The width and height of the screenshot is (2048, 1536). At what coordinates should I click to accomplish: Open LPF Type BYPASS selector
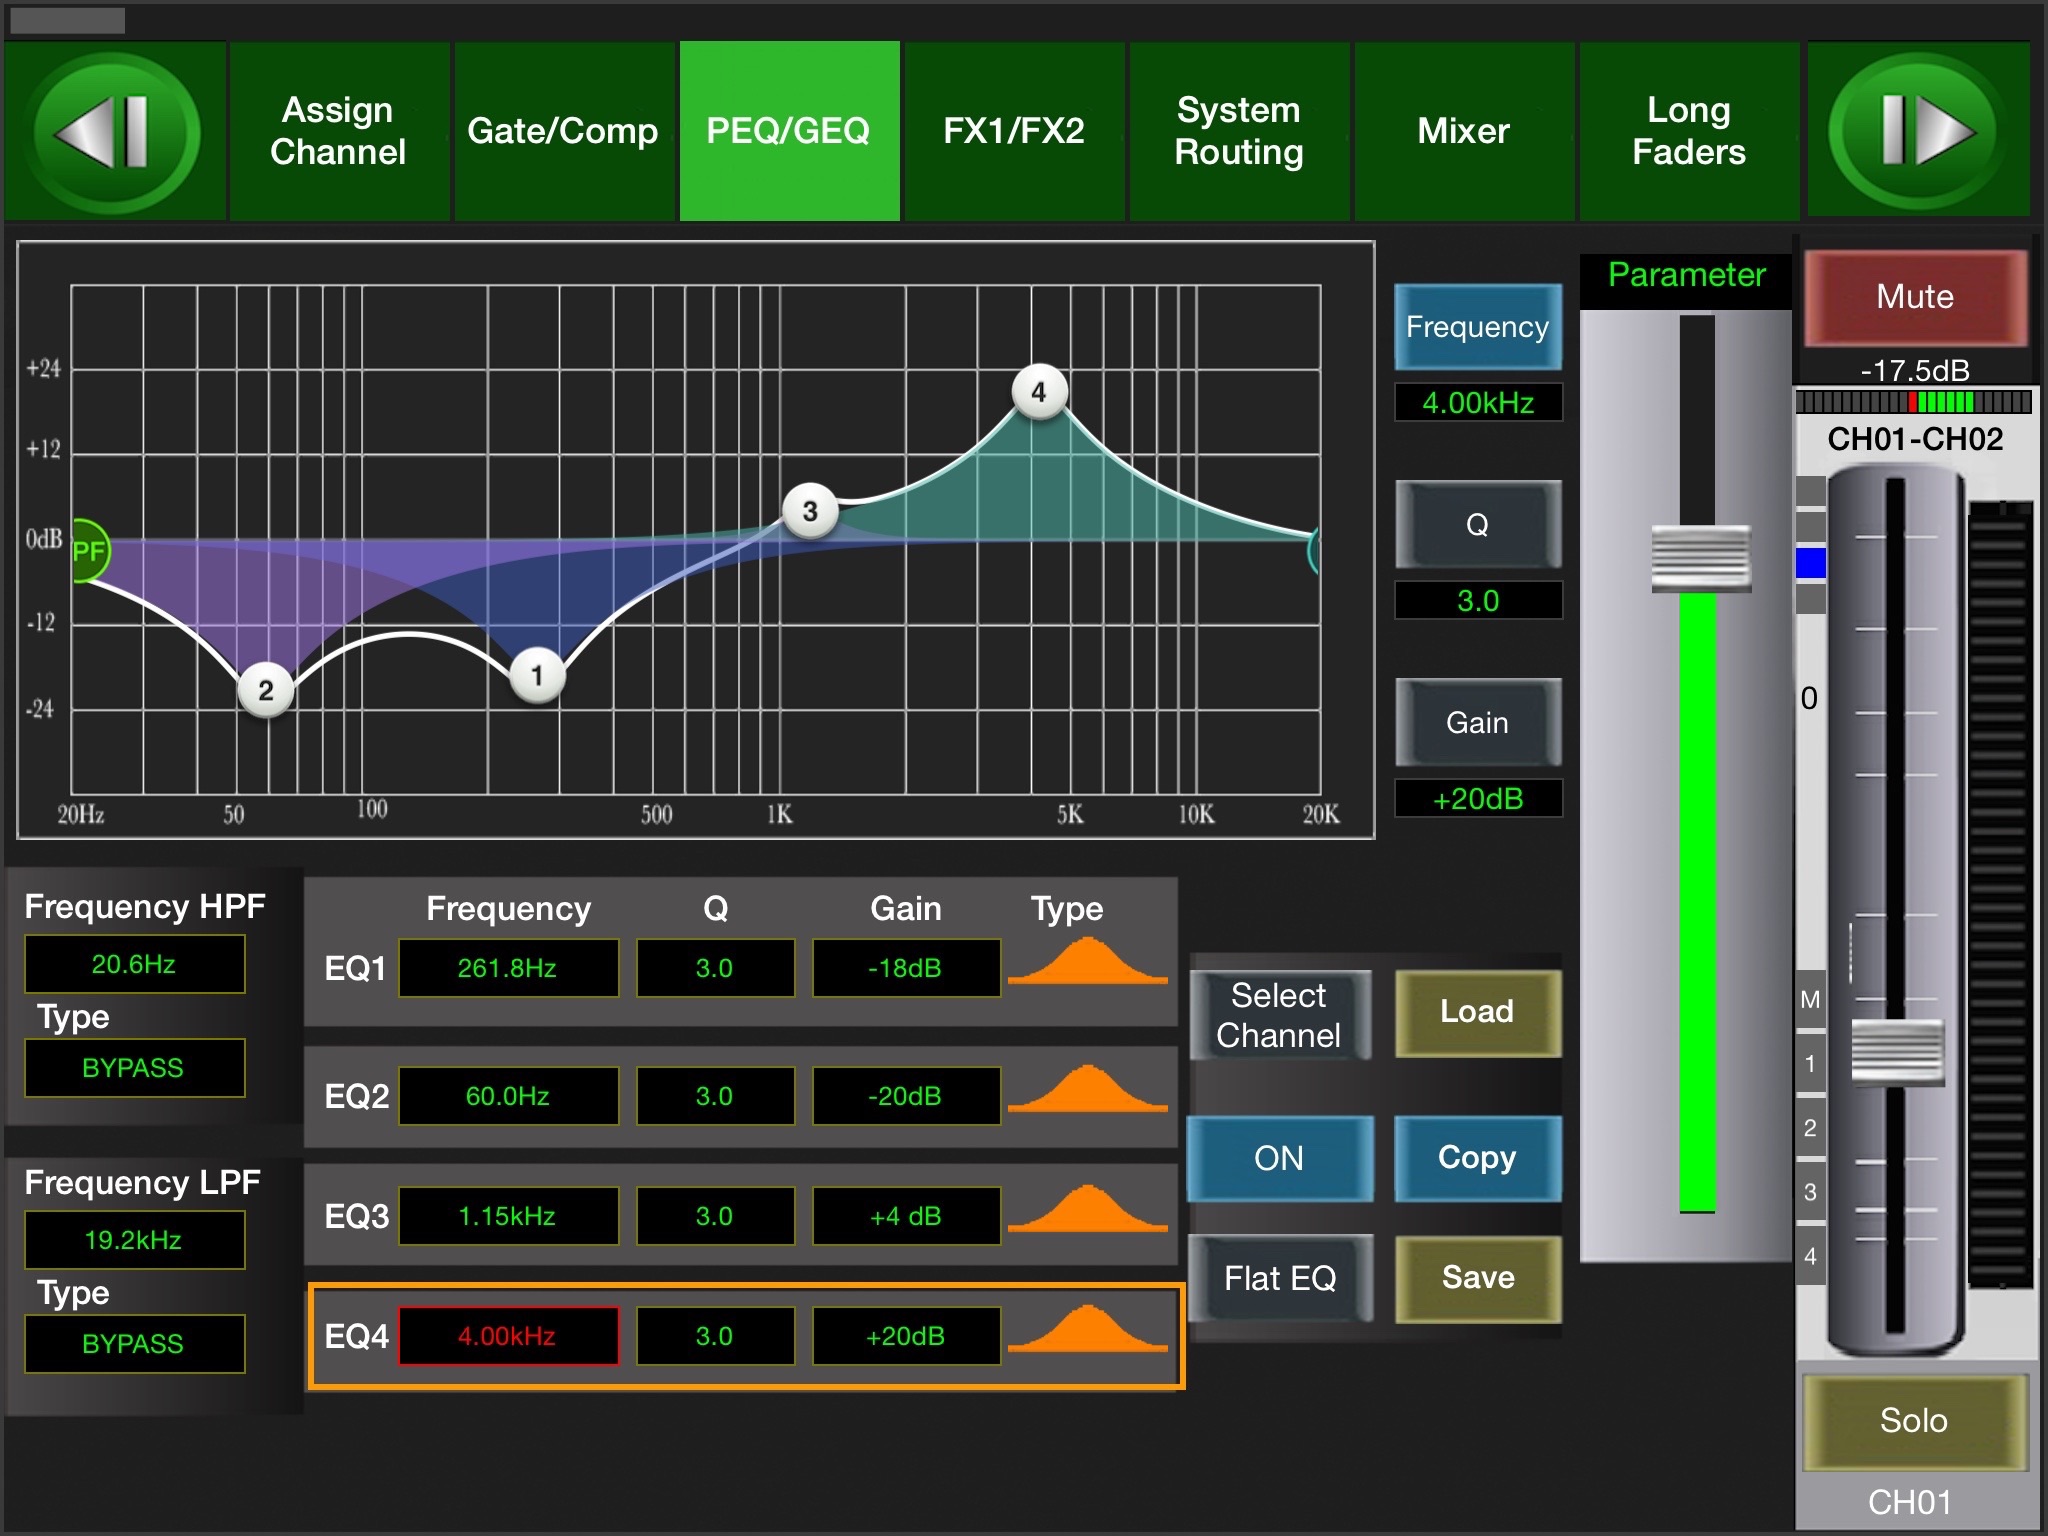134,1344
